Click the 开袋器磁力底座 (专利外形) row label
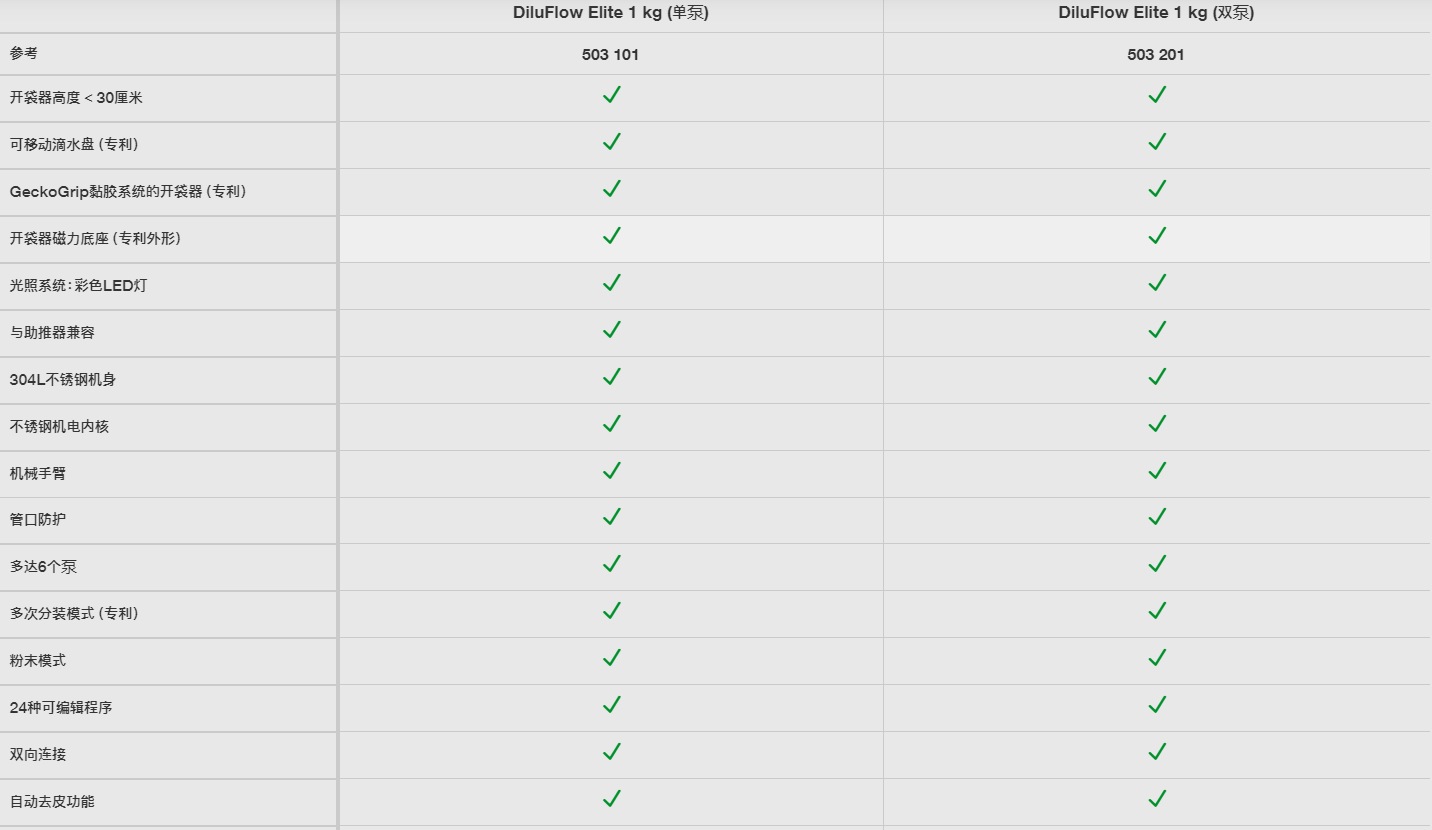 tap(95, 238)
